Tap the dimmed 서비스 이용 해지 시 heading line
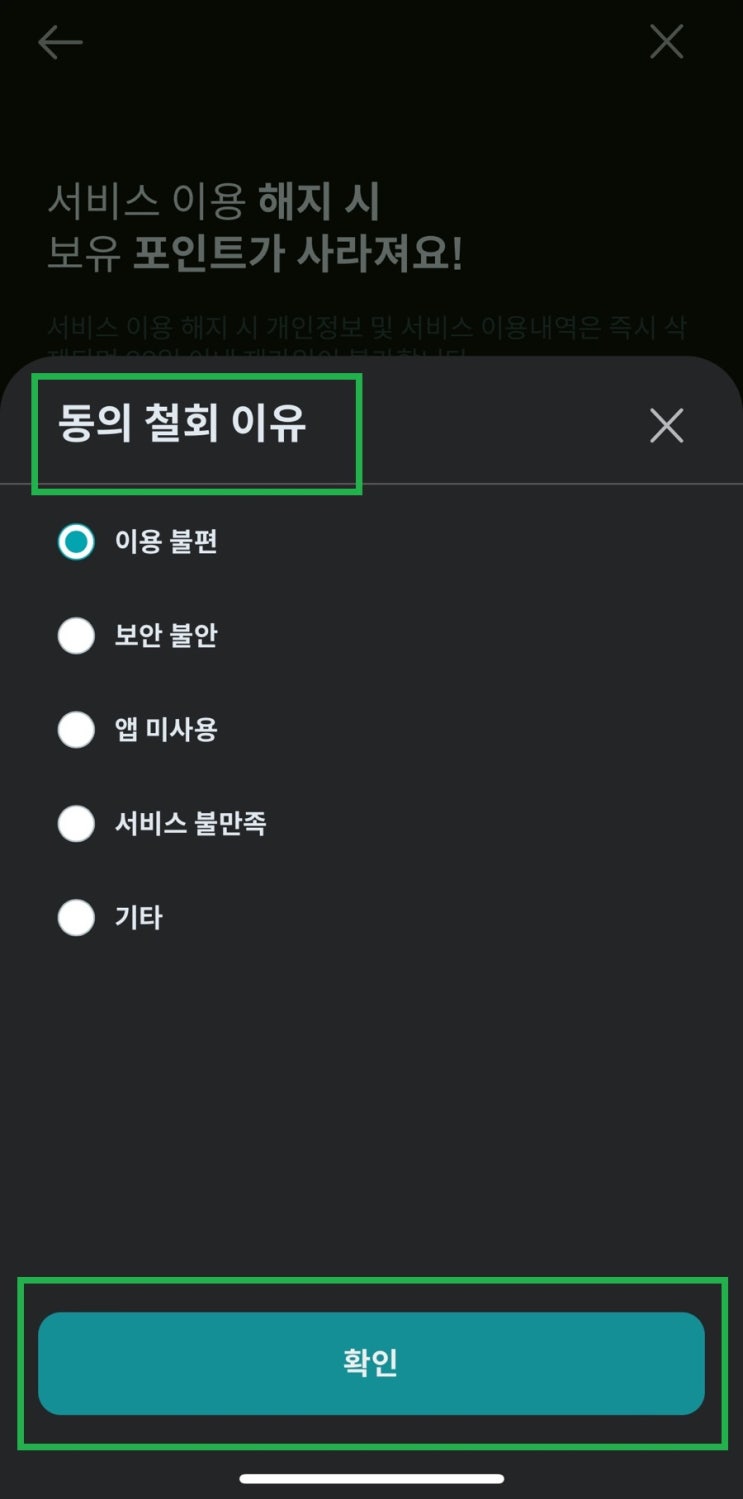The width and height of the screenshot is (743, 1499). pos(214,202)
